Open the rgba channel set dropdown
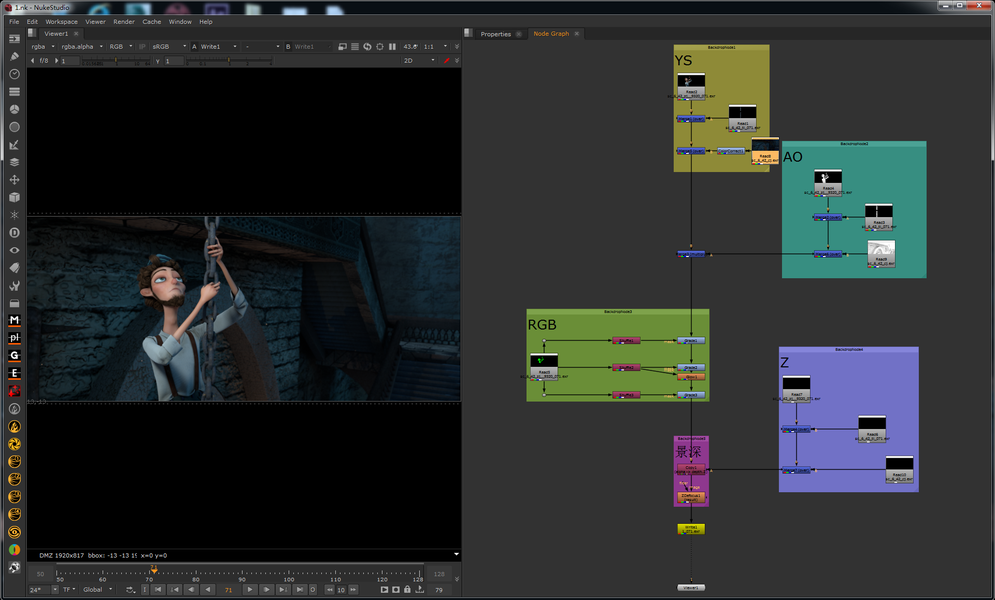995x600 pixels. (x=43, y=46)
